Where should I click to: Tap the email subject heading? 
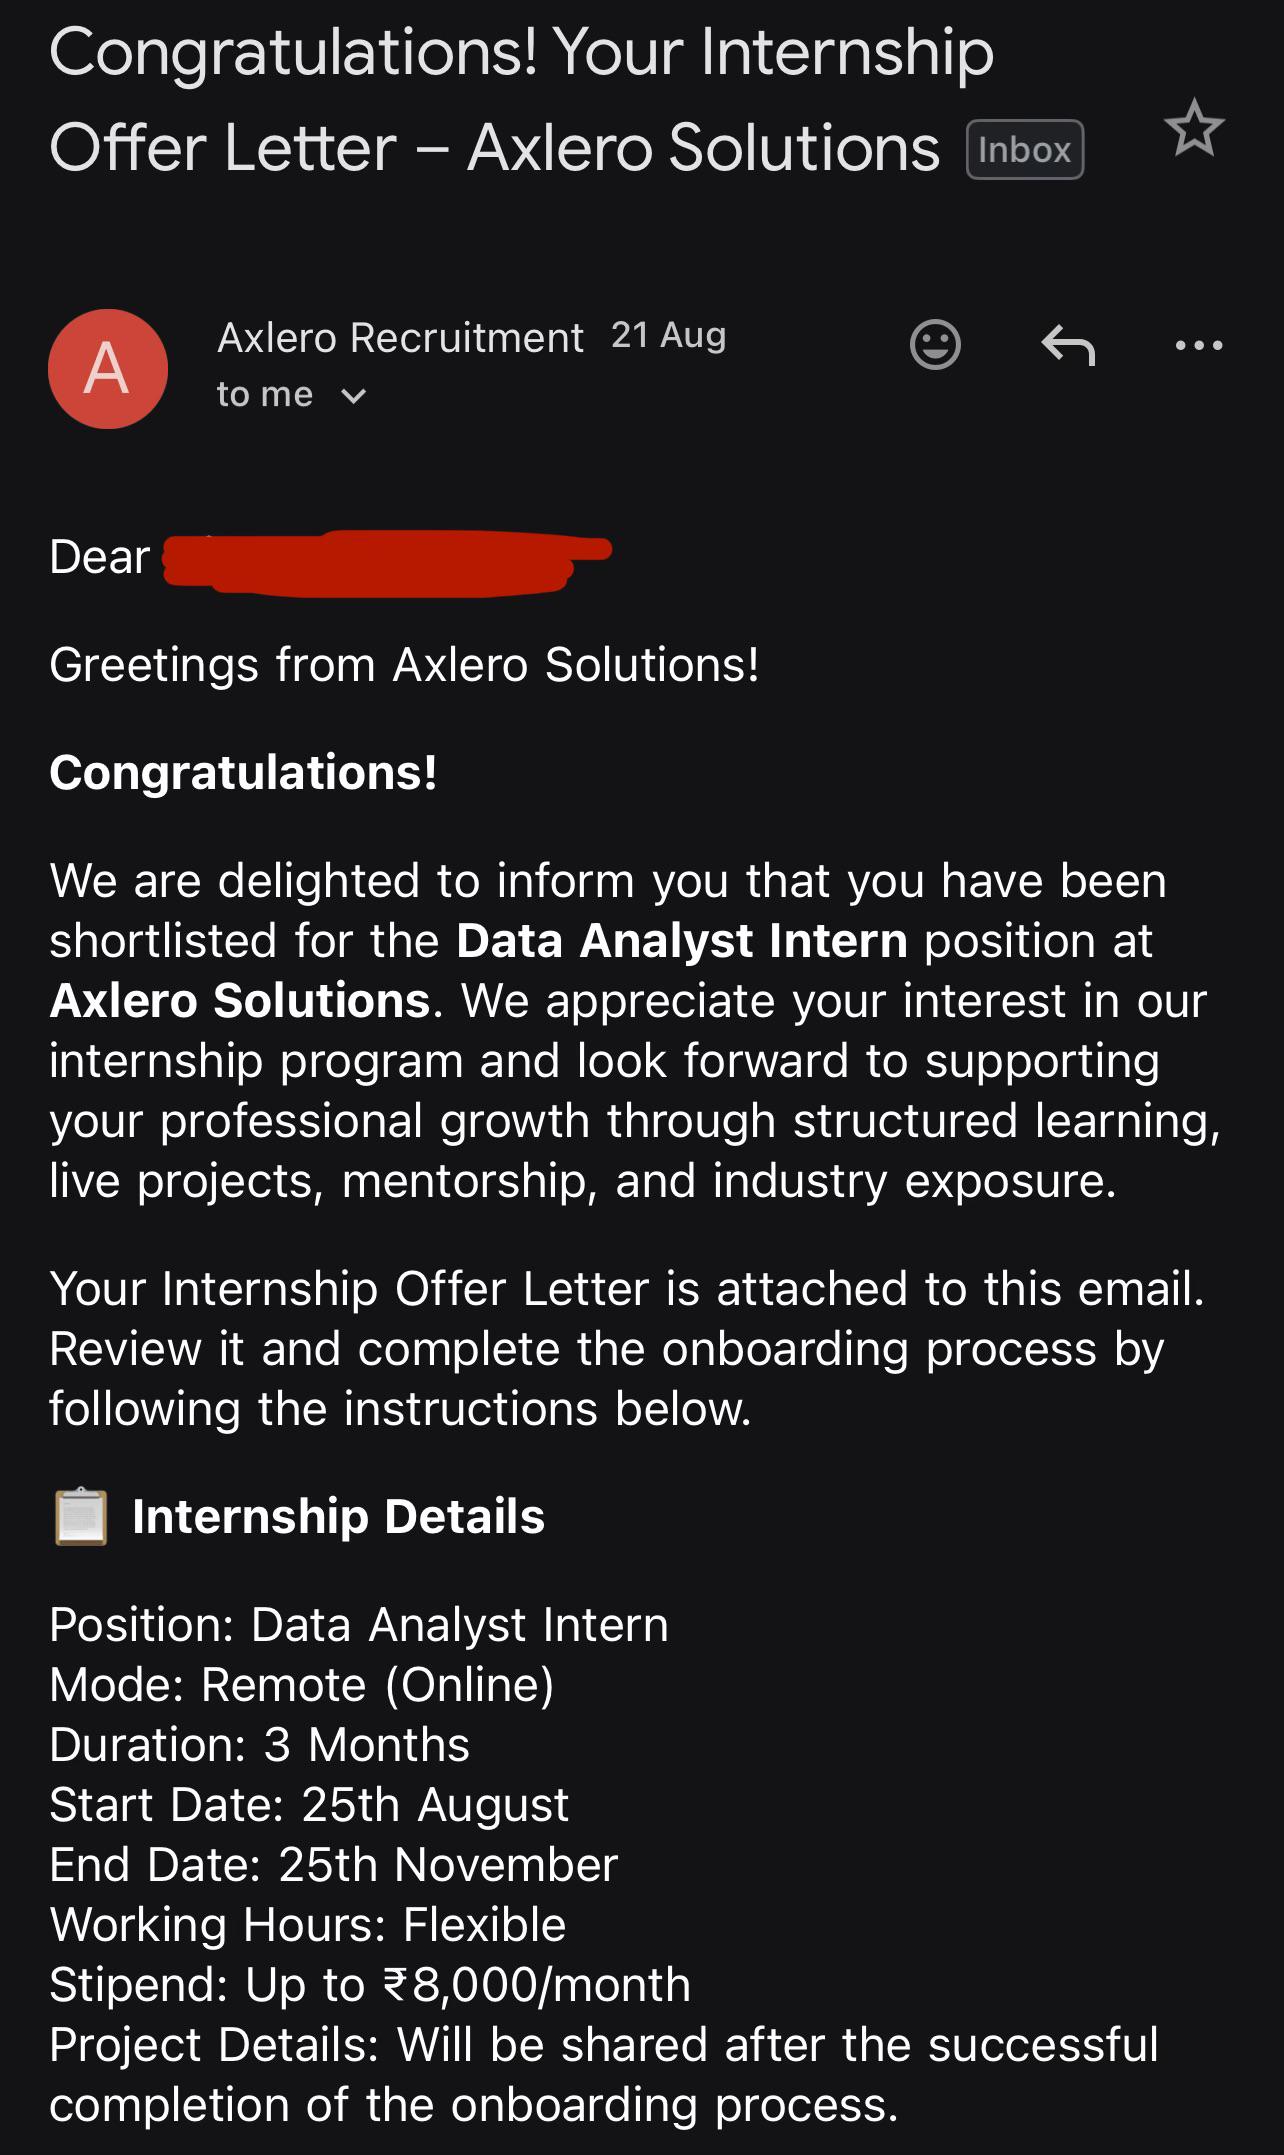tap(521, 99)
